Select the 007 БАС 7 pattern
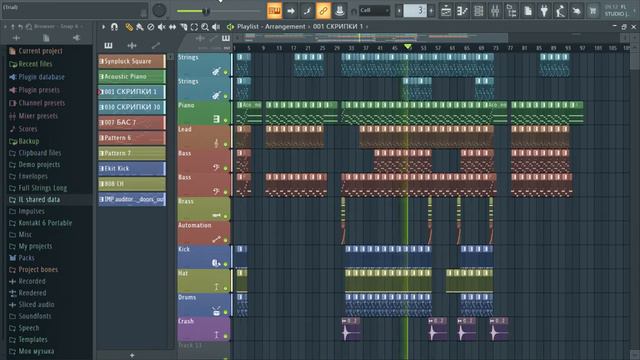Viewport: 640px width, 360px height. tap(132, 122)
